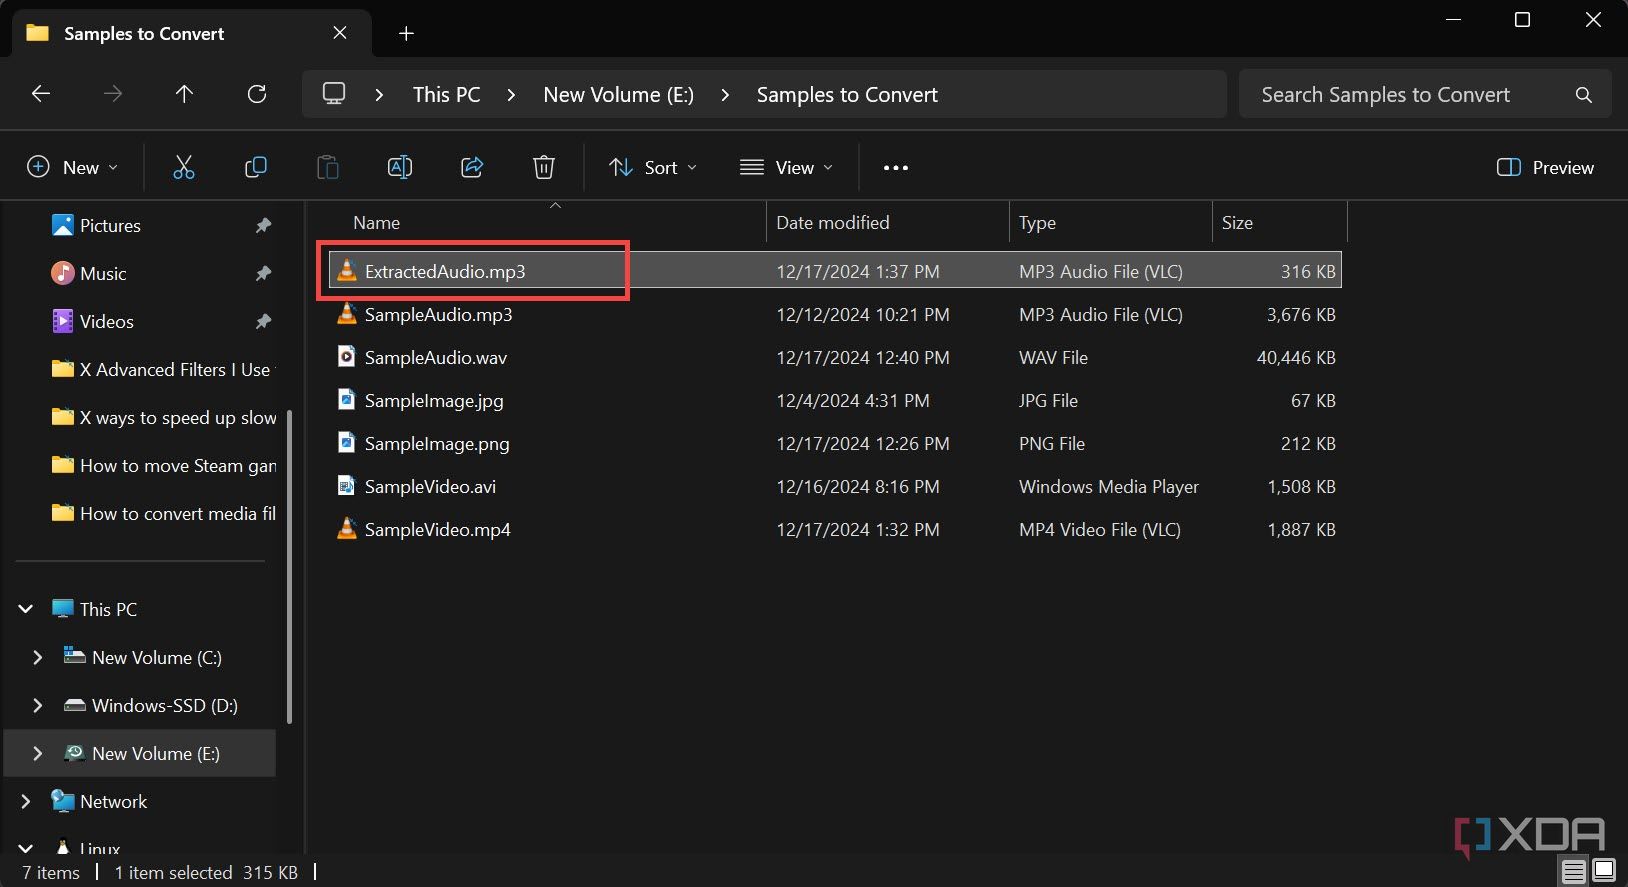Expand the New Volume (E:) node chevron

[x=38, y=753]
